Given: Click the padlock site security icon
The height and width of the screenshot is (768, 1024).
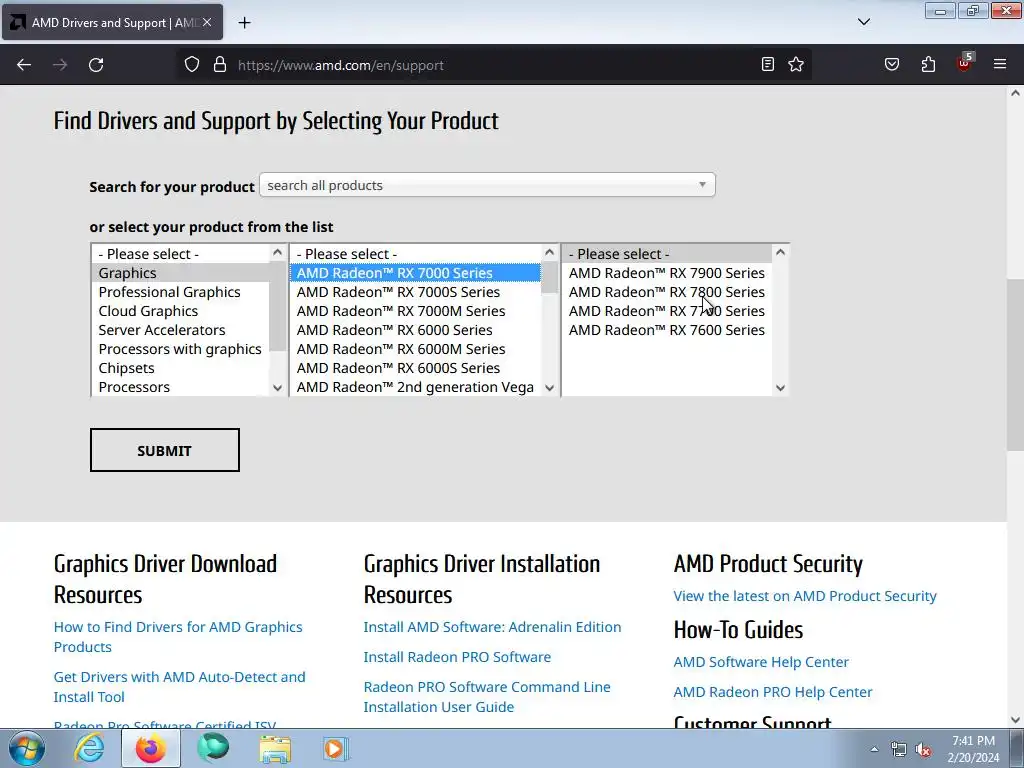Looking at the screenshot, I should (220, 65).
